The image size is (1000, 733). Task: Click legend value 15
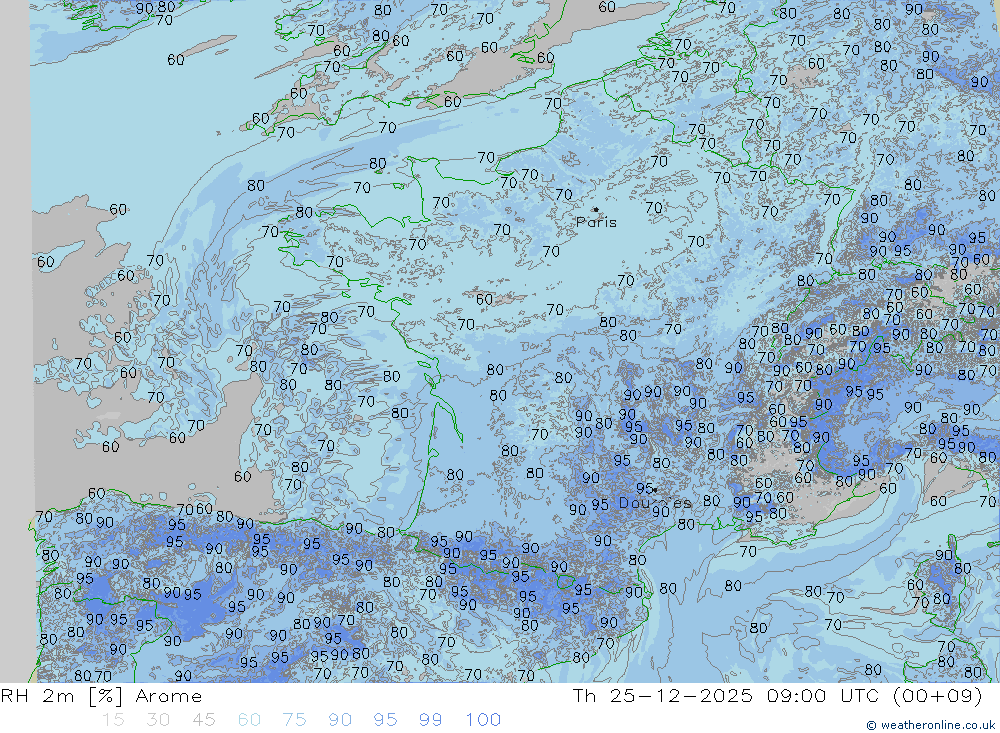click(113, 720)
